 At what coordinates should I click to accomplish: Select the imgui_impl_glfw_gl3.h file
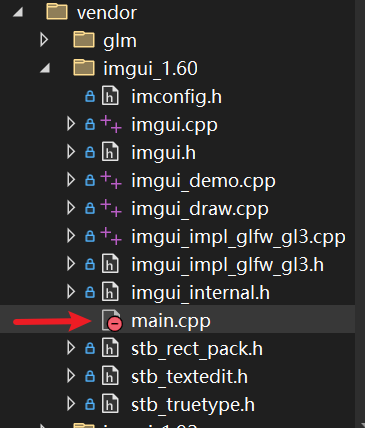[x=227, y=265]
